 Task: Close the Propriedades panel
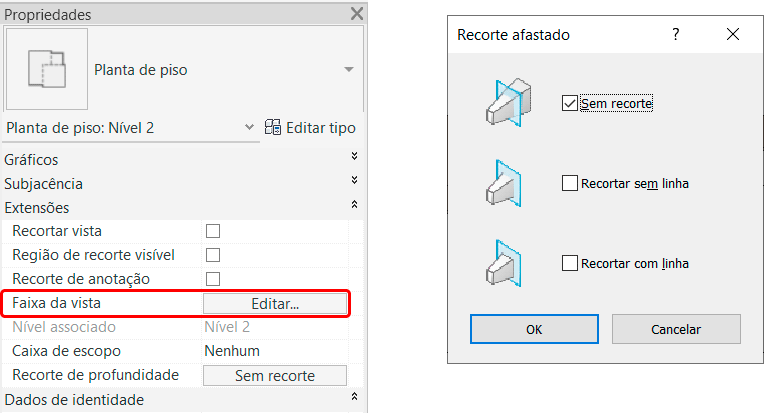(x=357, y=13)
